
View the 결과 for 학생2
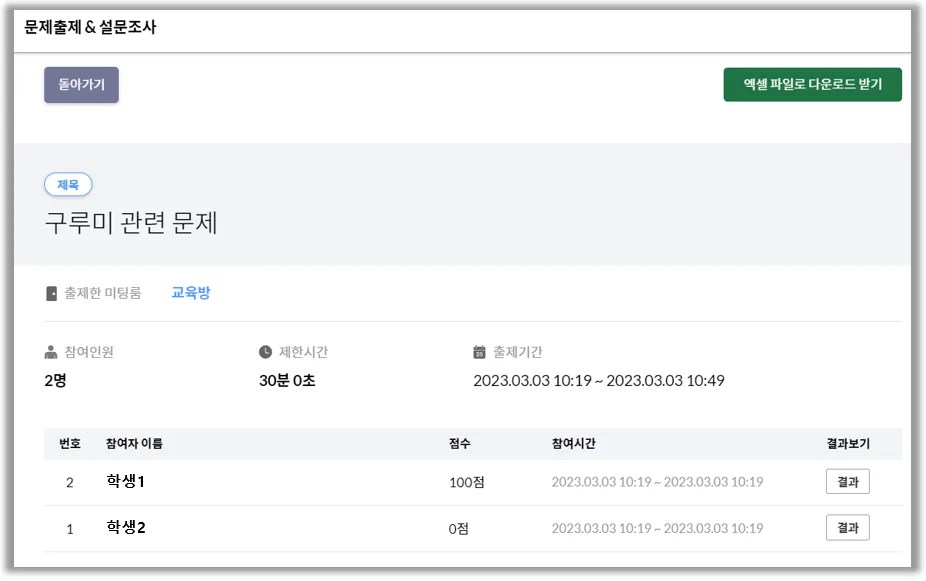(847, 528)
